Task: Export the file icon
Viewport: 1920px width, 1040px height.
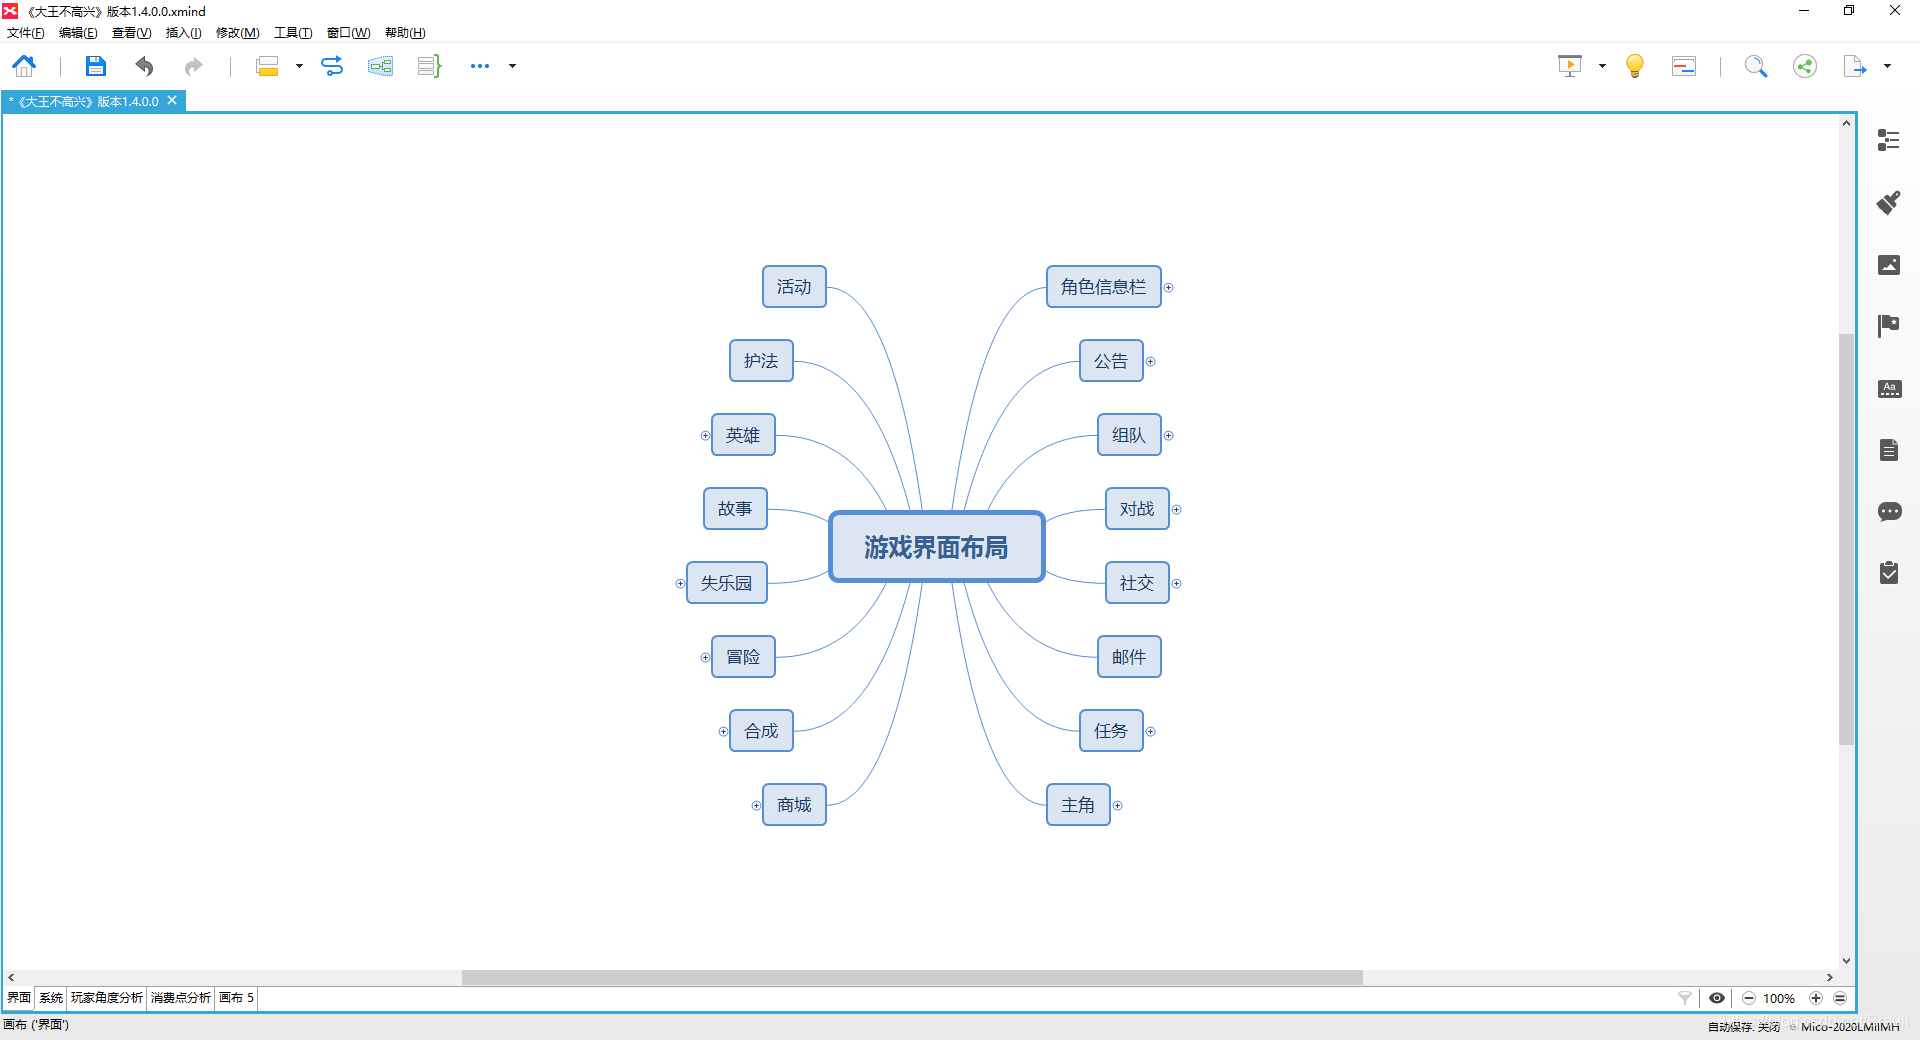Action: pos(1855,66)
